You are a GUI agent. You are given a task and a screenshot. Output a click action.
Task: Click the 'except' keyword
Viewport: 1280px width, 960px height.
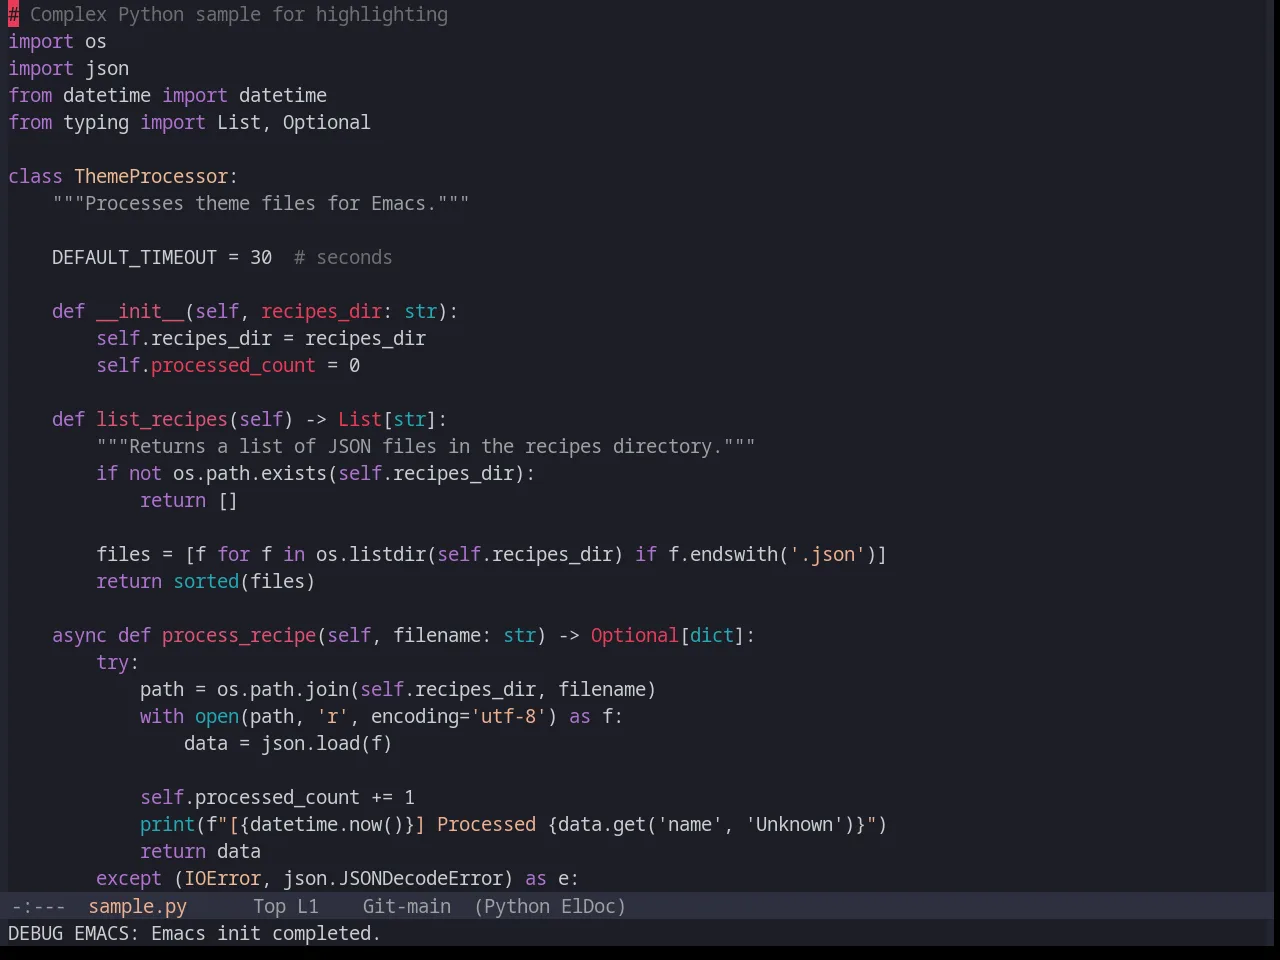[x=129, y=878]
